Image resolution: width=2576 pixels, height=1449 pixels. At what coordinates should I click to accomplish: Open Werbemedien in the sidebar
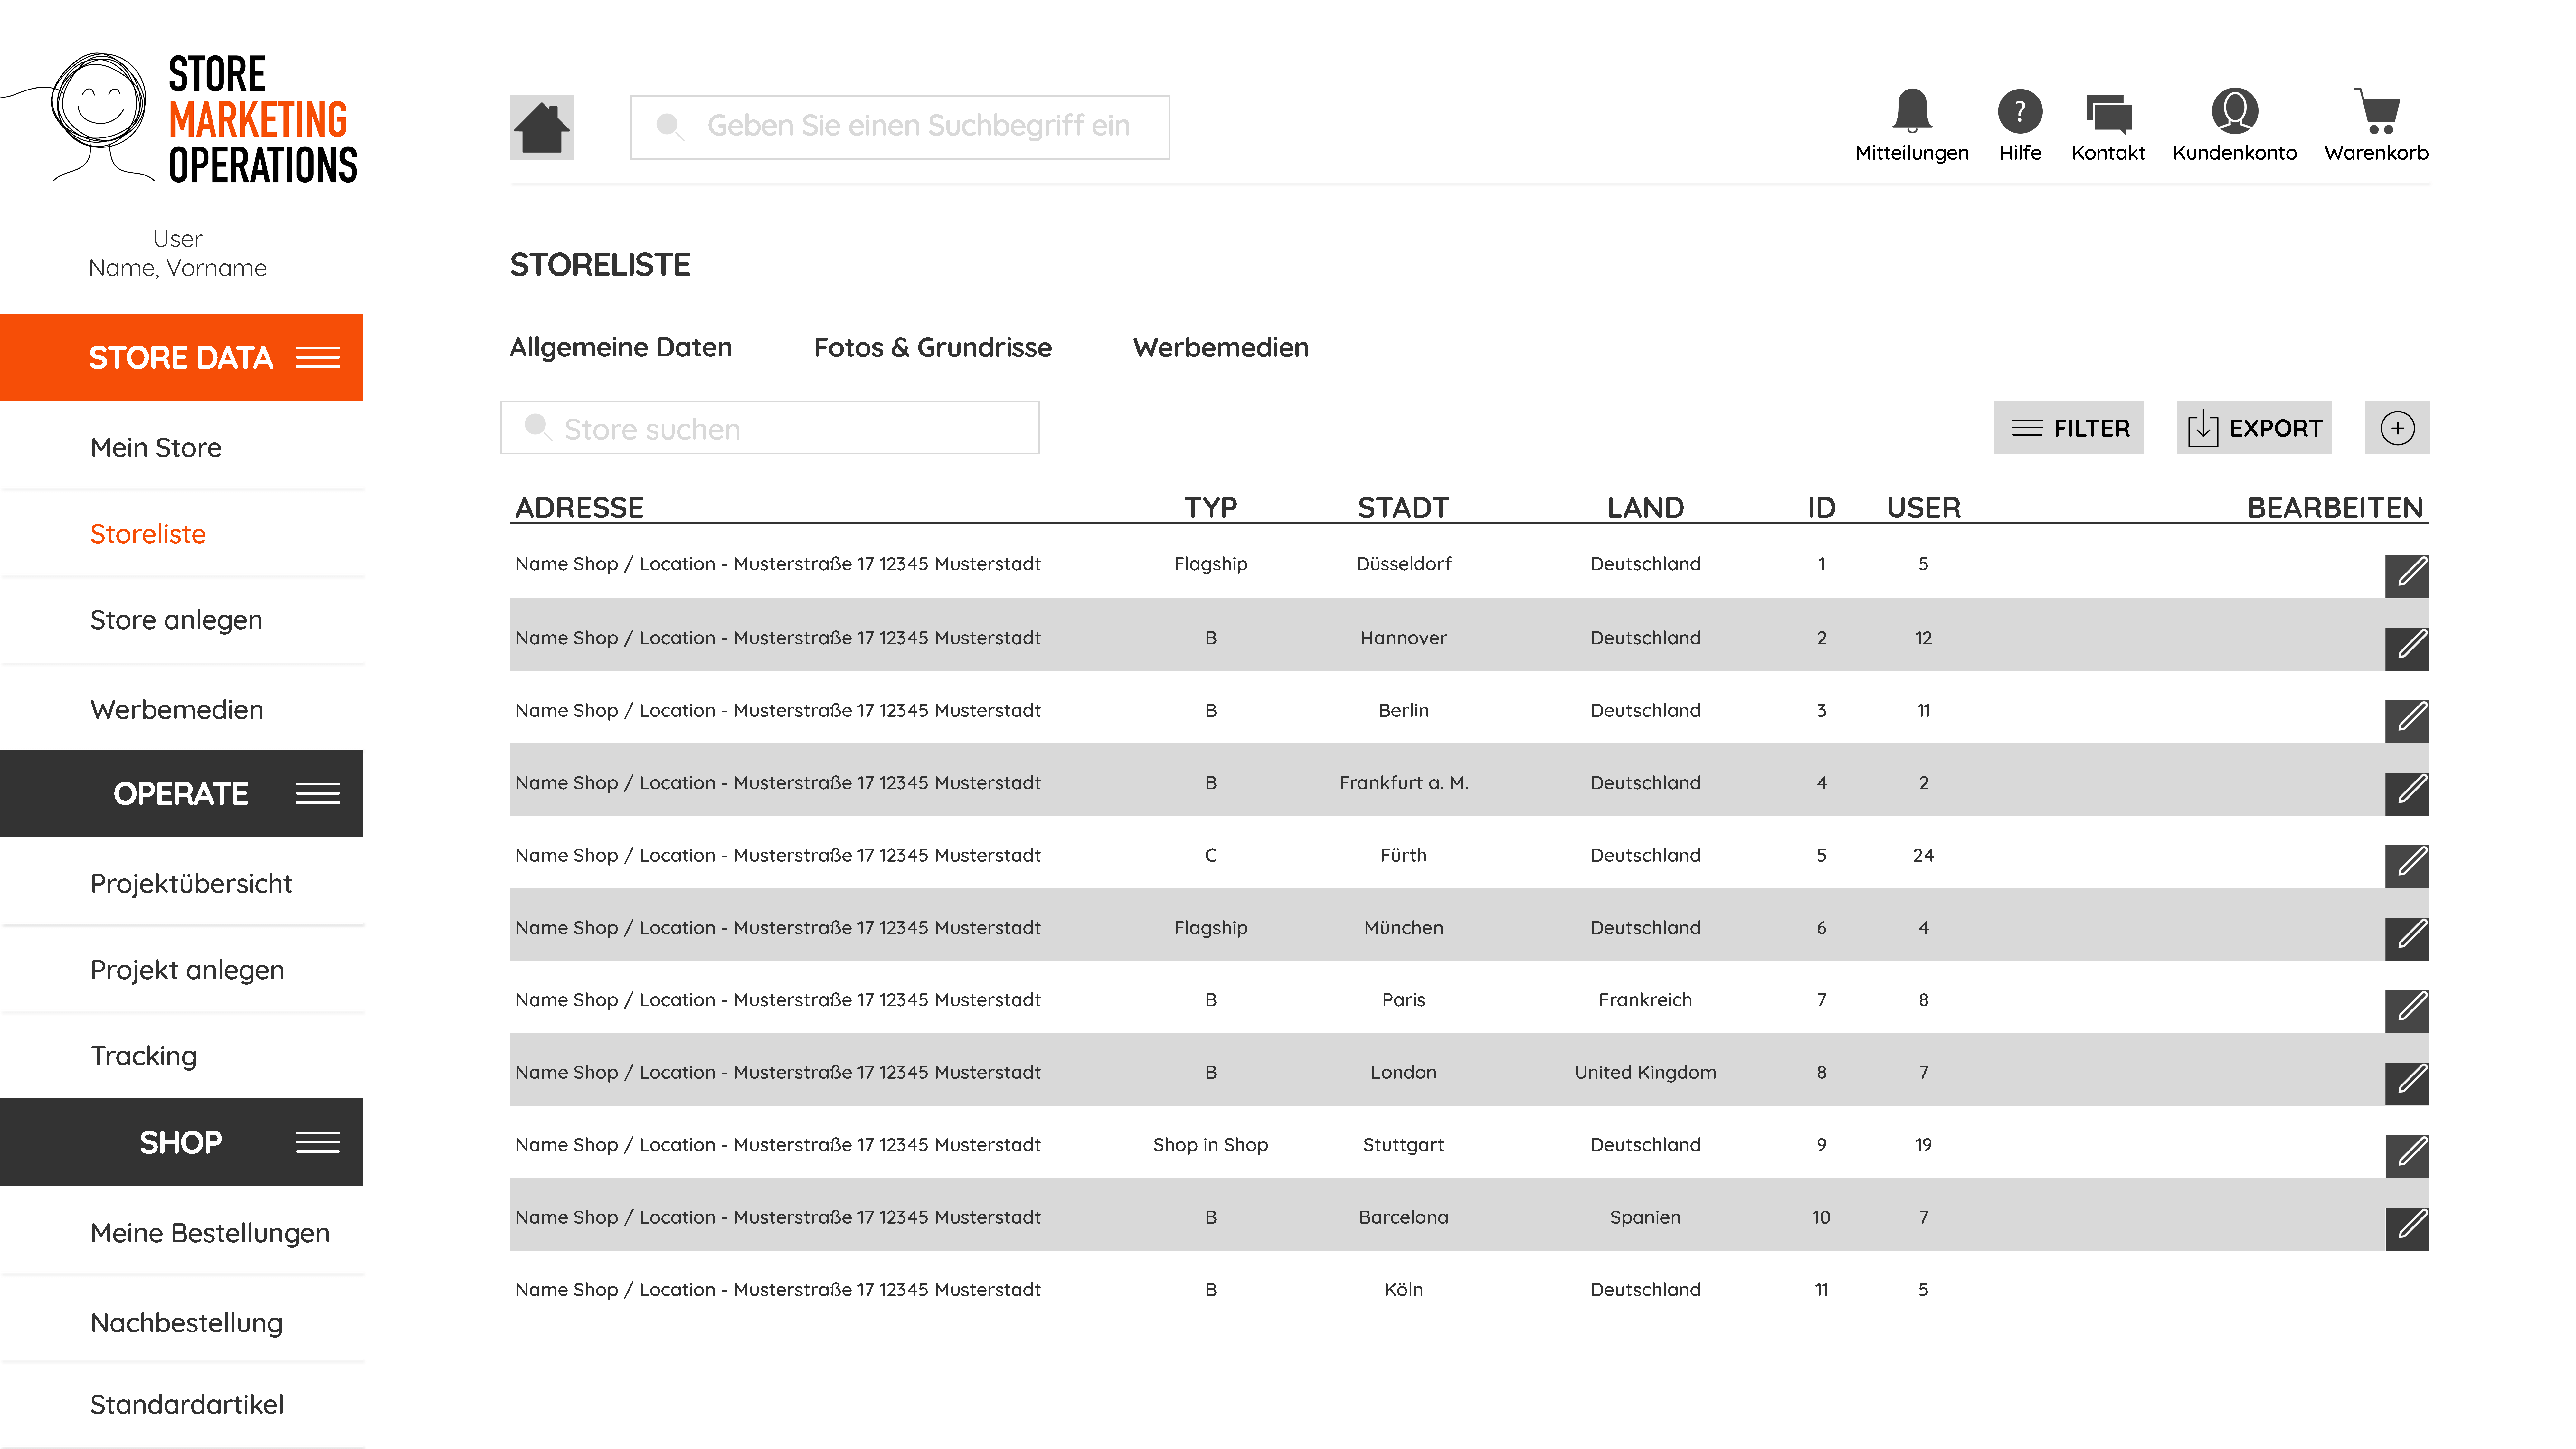click(177, 710)
